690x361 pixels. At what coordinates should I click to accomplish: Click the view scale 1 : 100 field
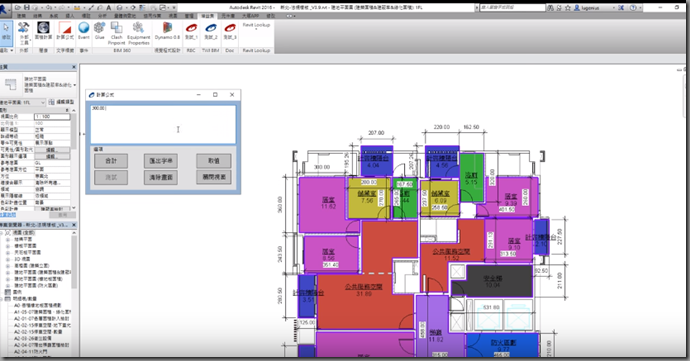click(52, 117)
